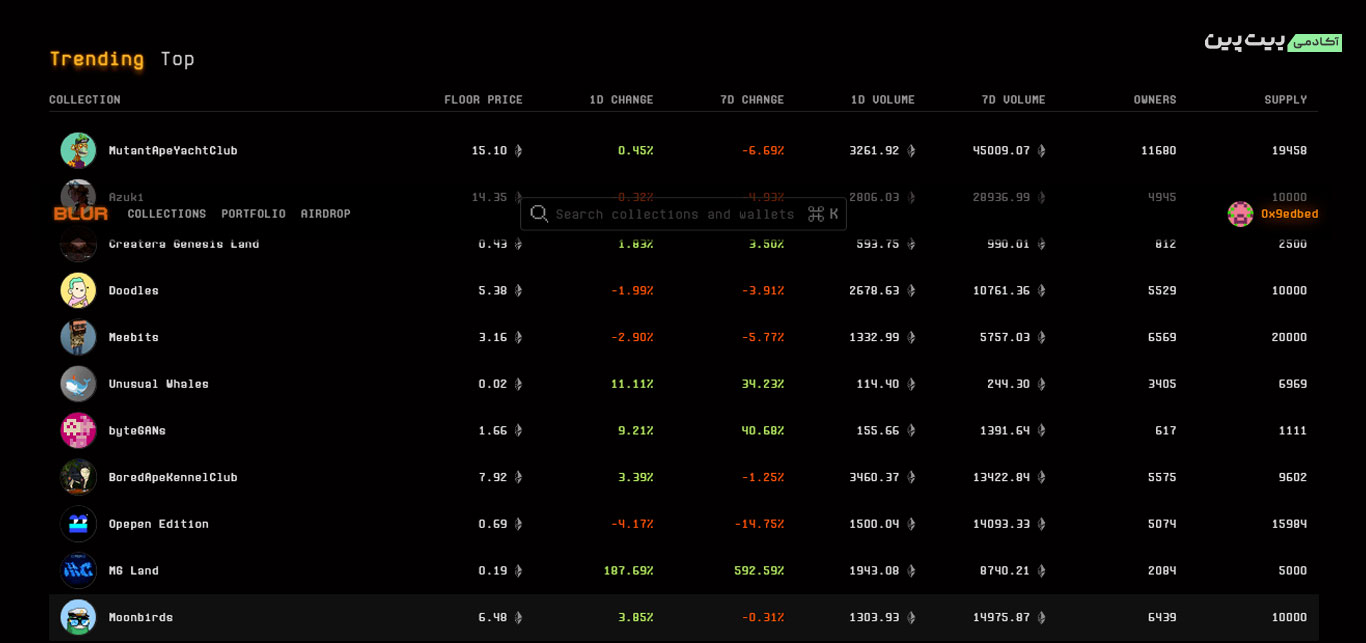Click Opepen Edition 7D change -14.75%
The width and height of the screenshot is (1366, 643).
pyautogui.click(x=759, y=524)
